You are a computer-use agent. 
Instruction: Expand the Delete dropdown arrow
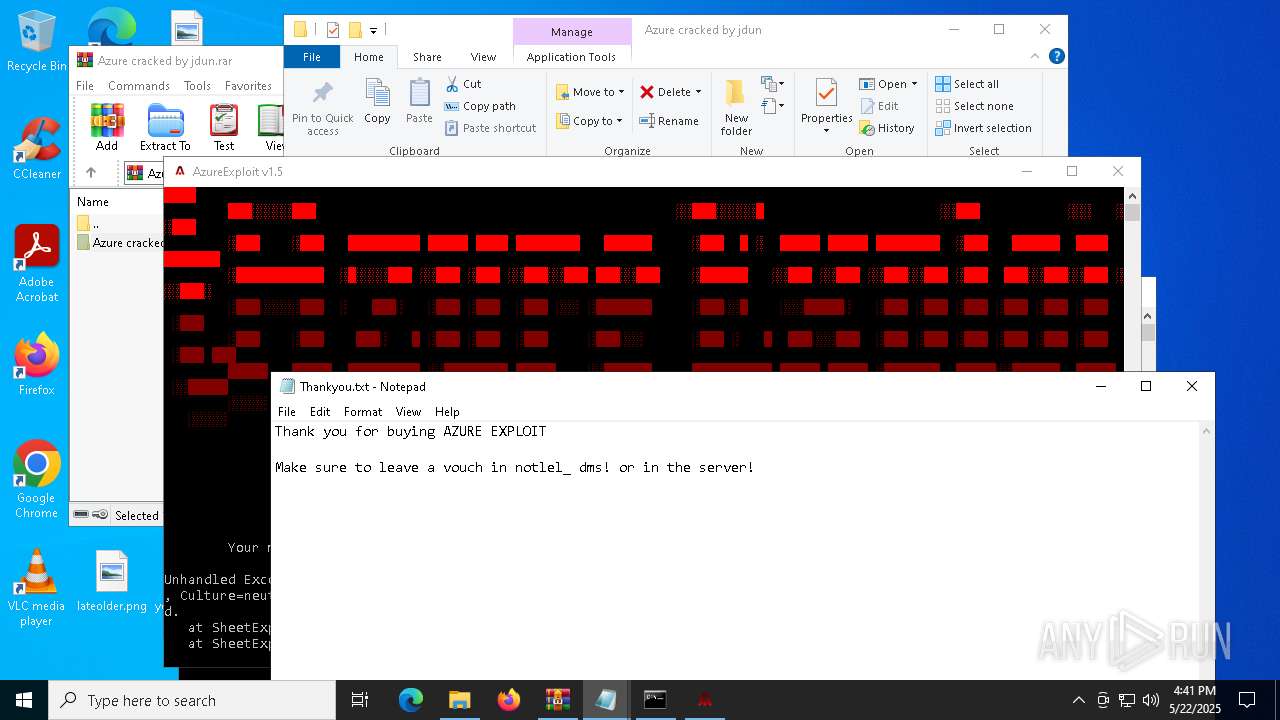click(x=698, y=92)
